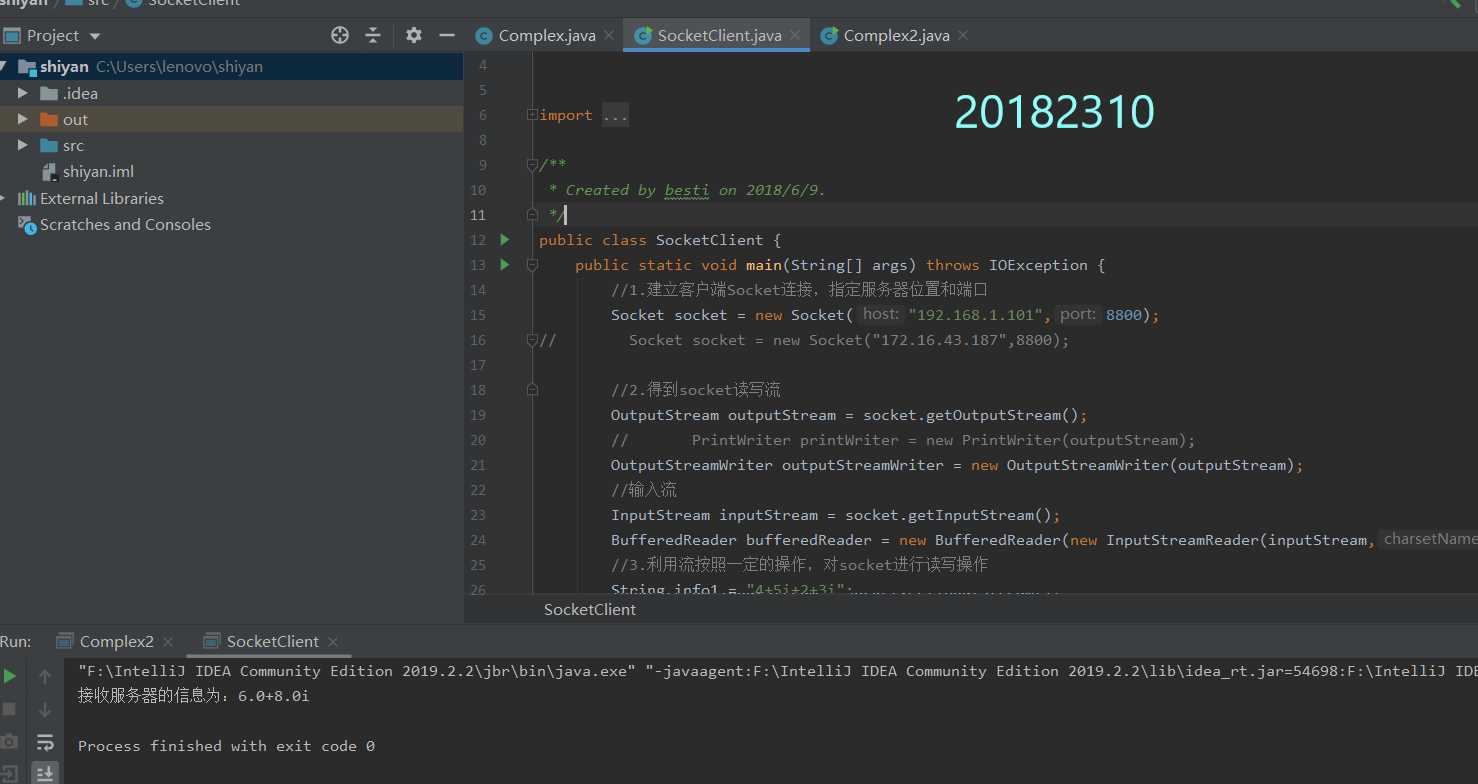Close the SocketClient.java editor tab
This screenshot has width=1478, height=784.
tap(795, 35)
